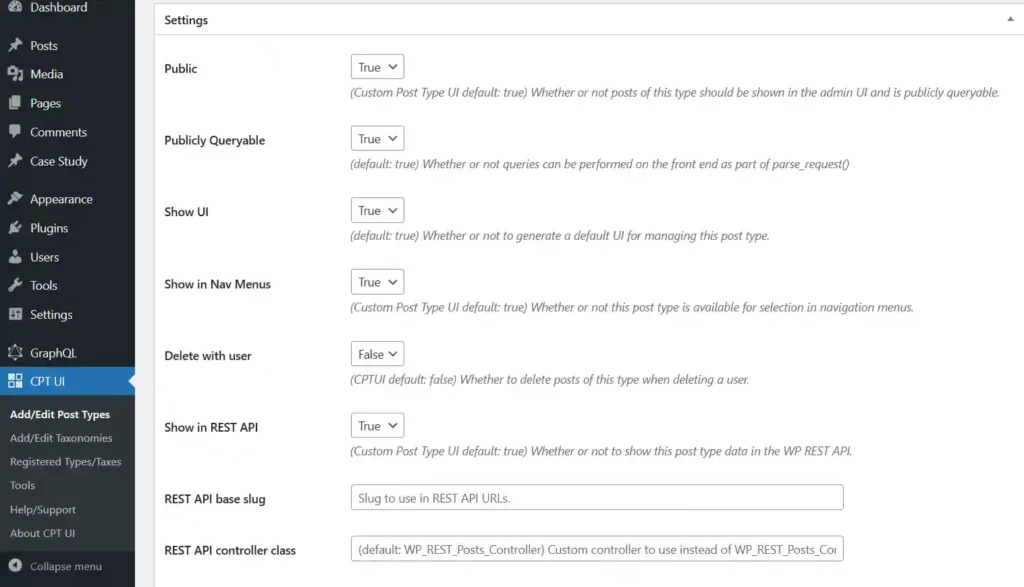
Task: Click the Collapse menu label
Action: tap(65, 566)
